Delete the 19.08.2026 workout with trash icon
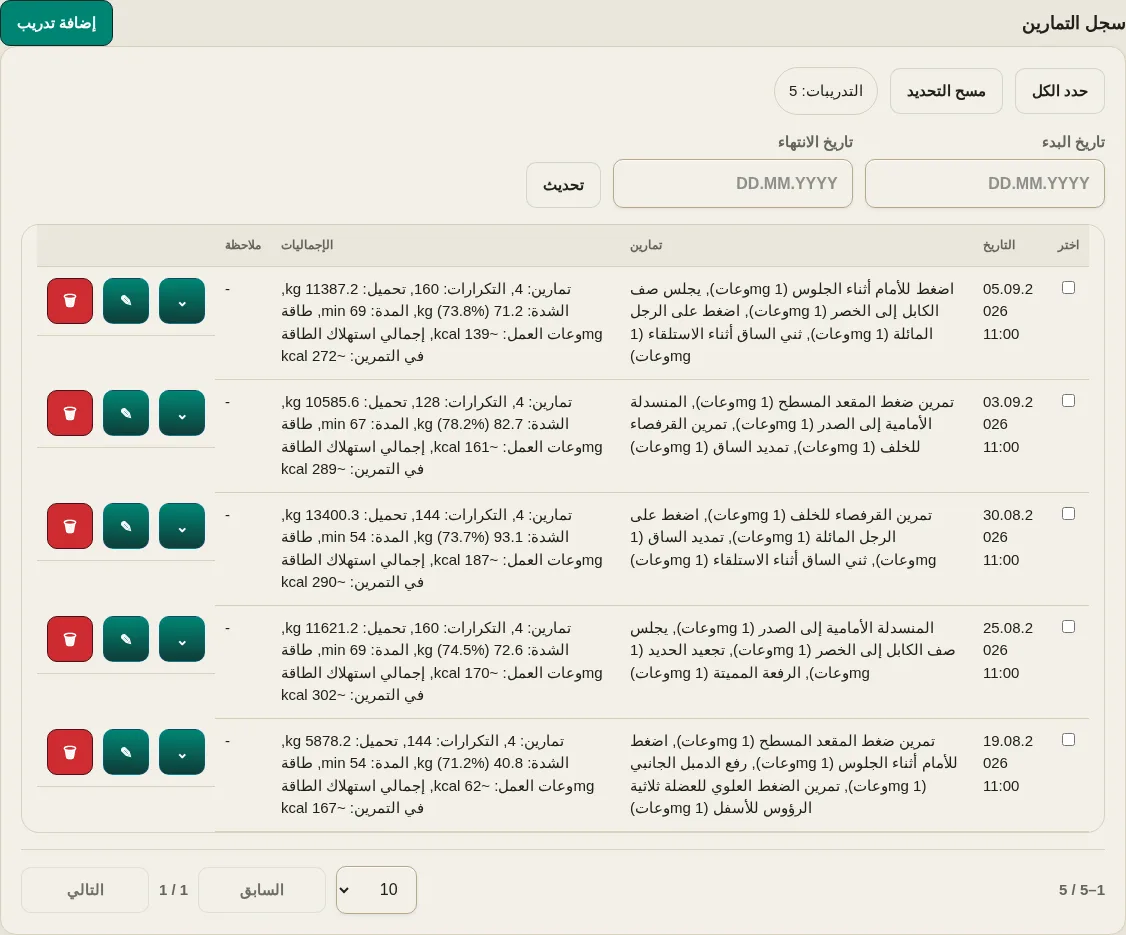 [x=70, y=752]
